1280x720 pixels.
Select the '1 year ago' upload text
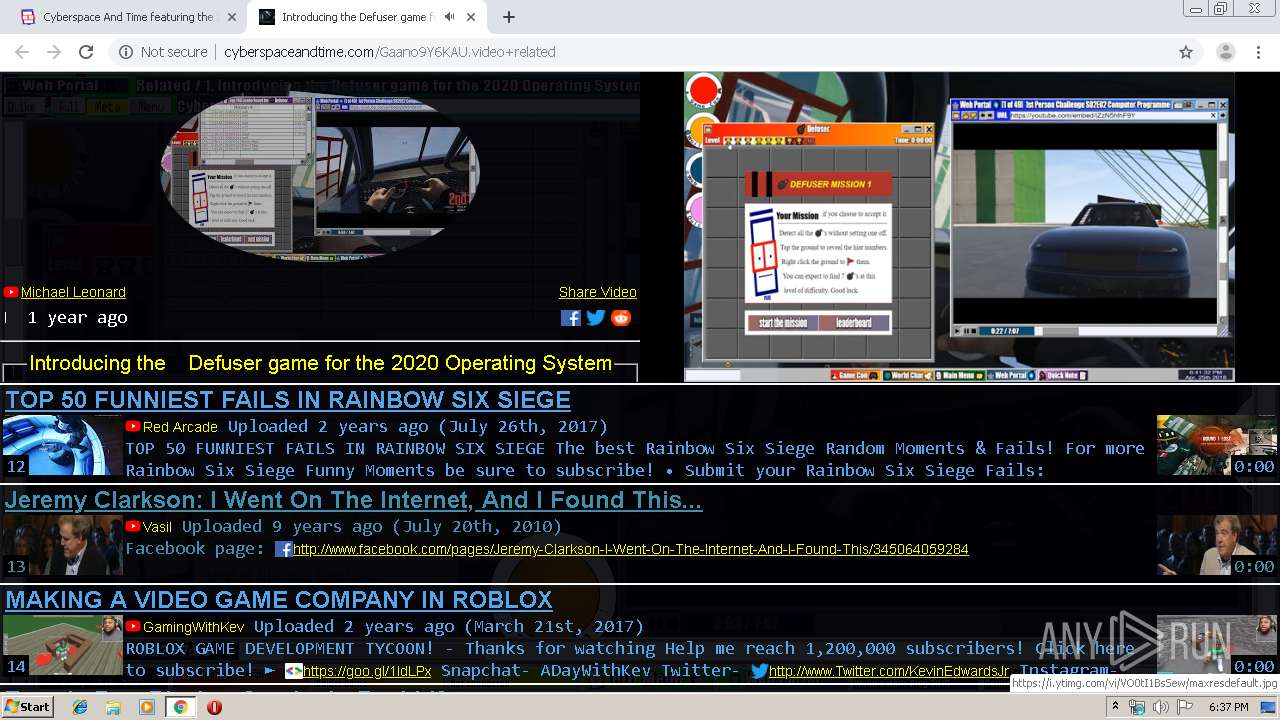78,318
